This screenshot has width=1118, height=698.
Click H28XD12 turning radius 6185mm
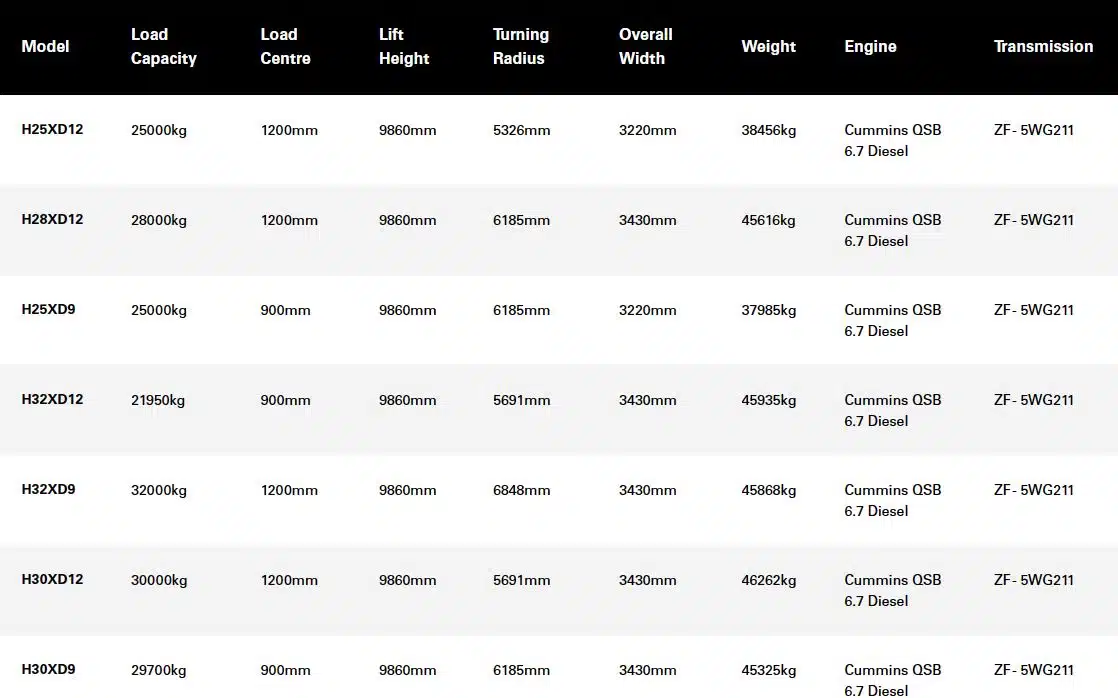(x=521, y=220)
